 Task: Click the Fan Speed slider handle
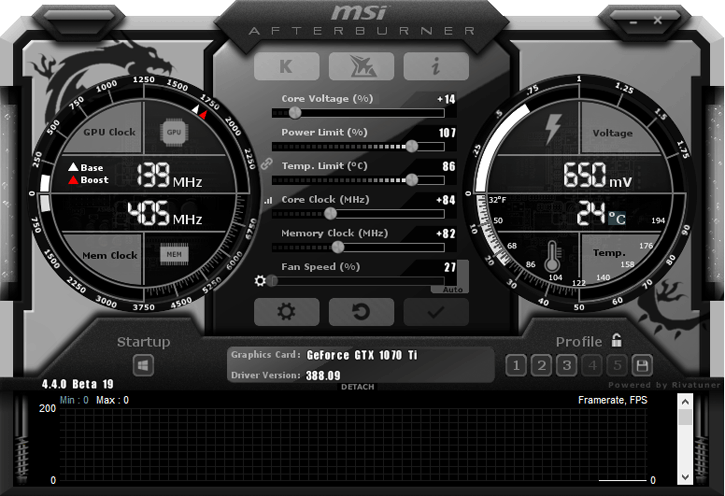point(272,281)
